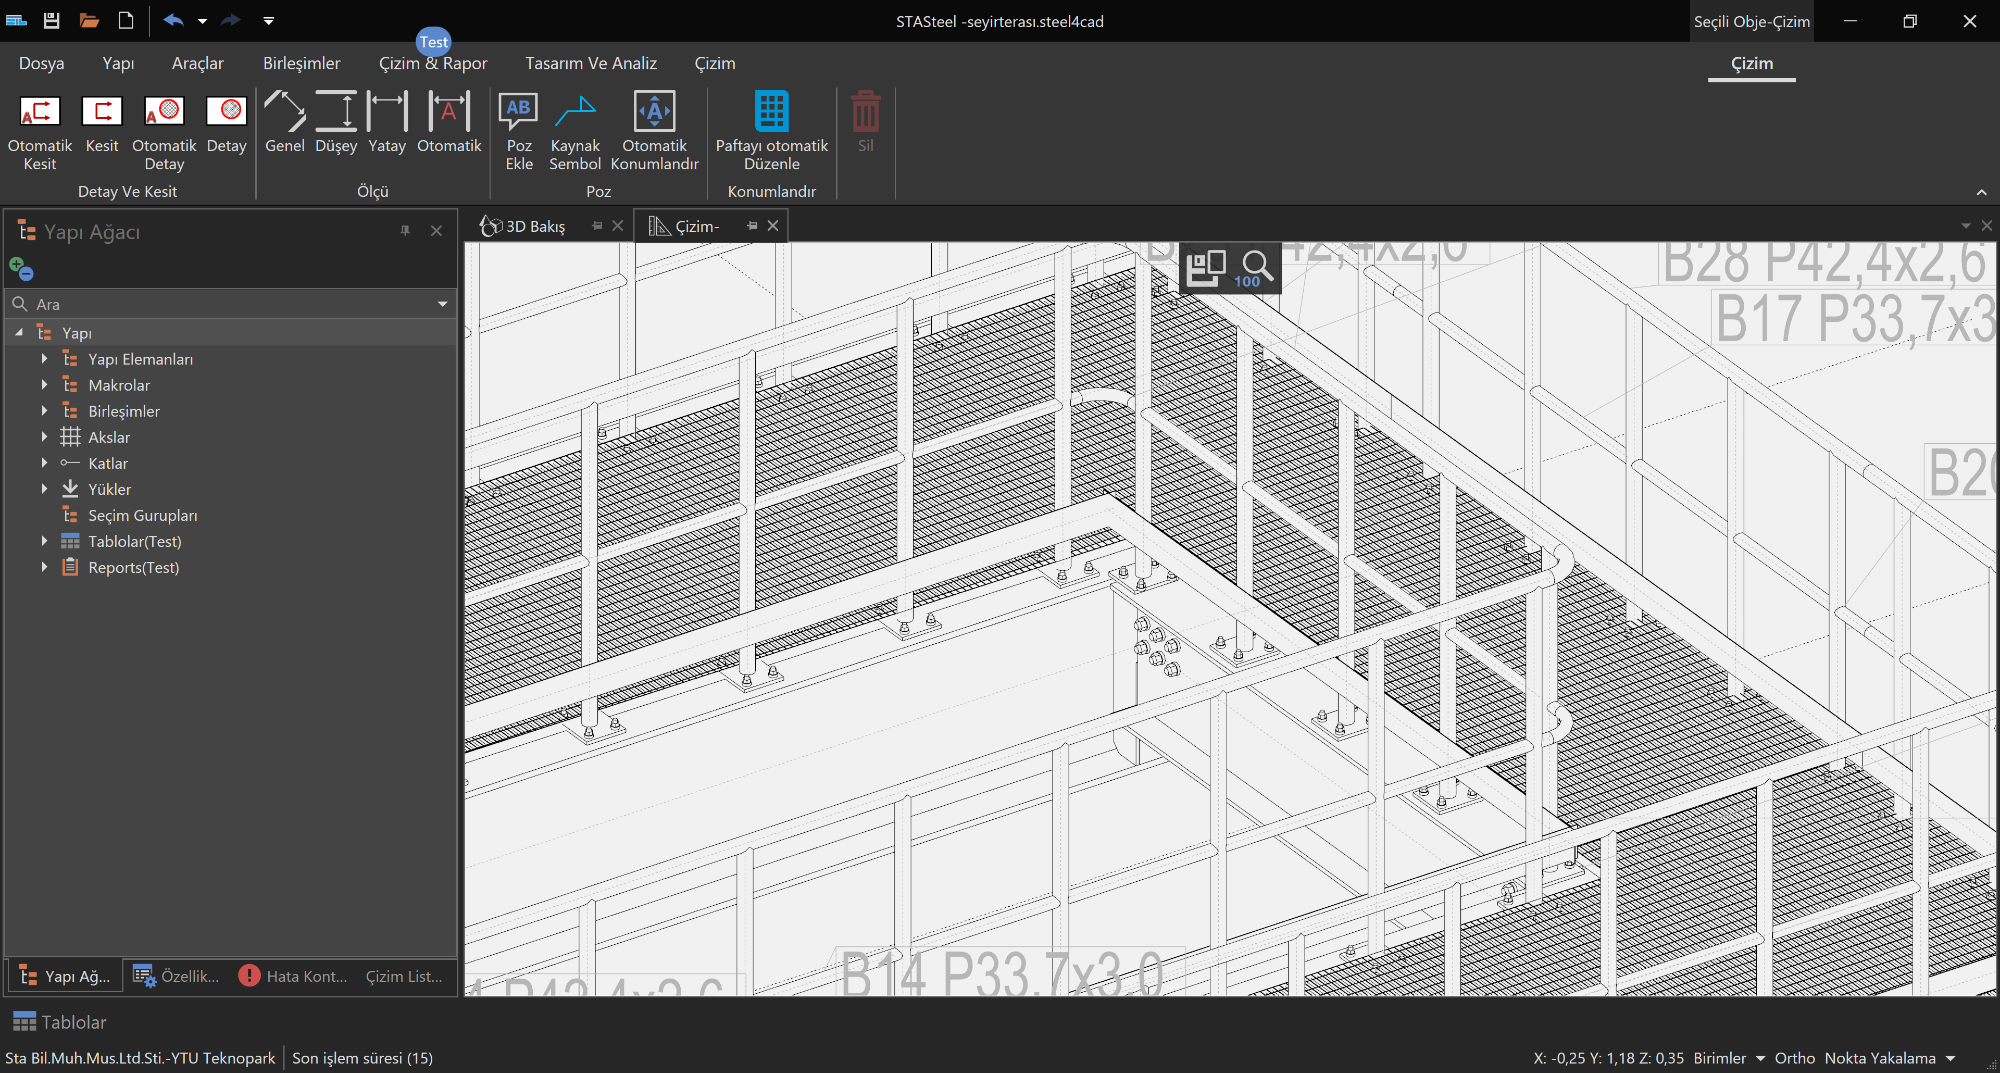
Task: Open the Hata Kont... panel tab
Action: coord(294,976)
